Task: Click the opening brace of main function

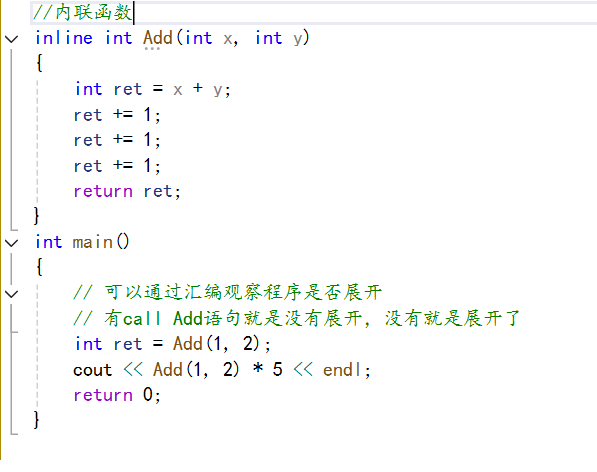Action: point(39,267)
